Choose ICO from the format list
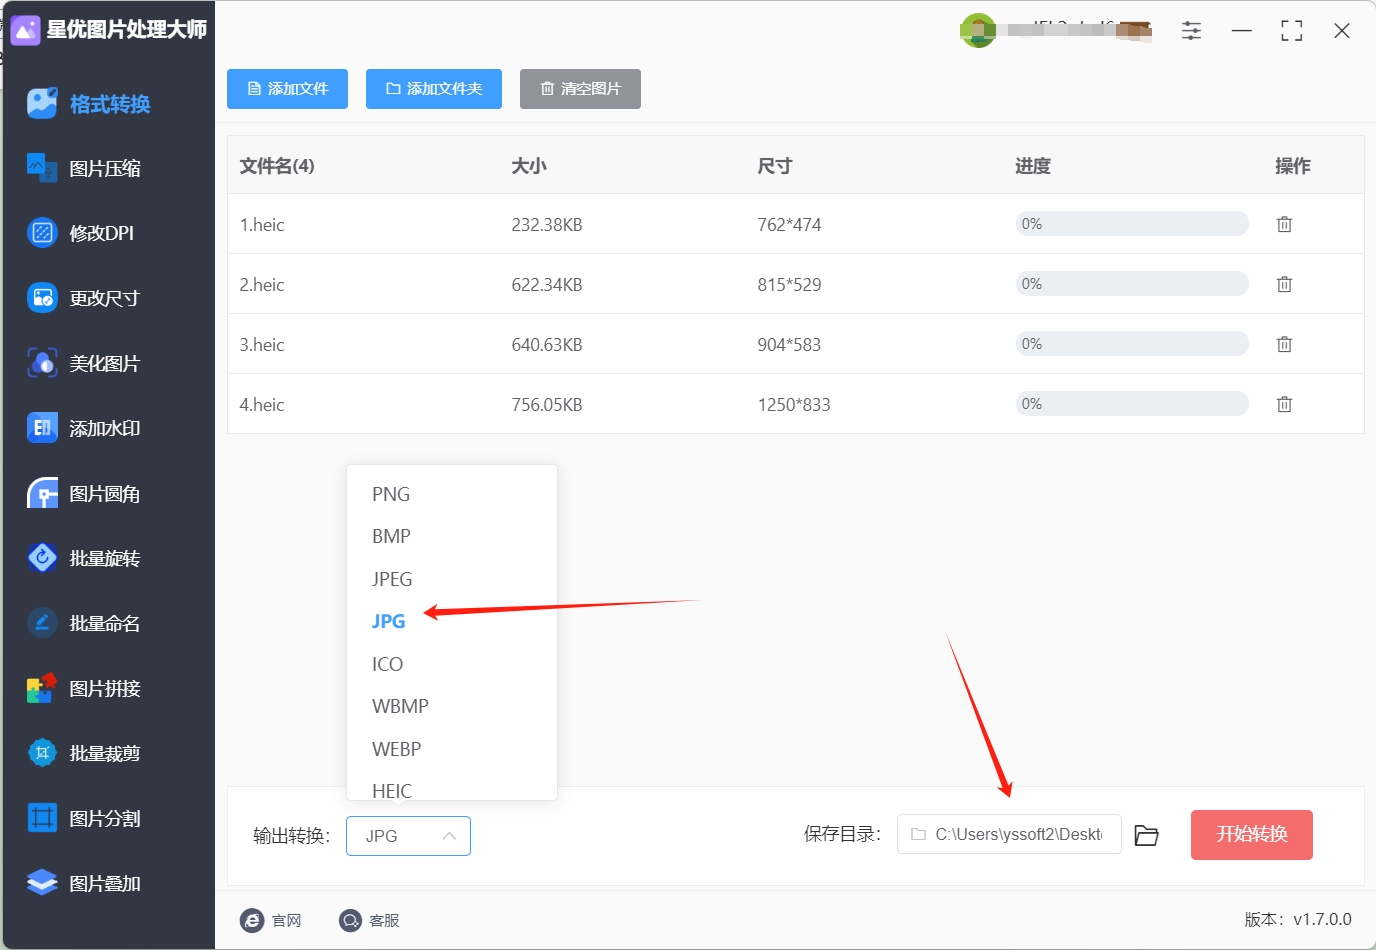 click(x=387, y=664)
